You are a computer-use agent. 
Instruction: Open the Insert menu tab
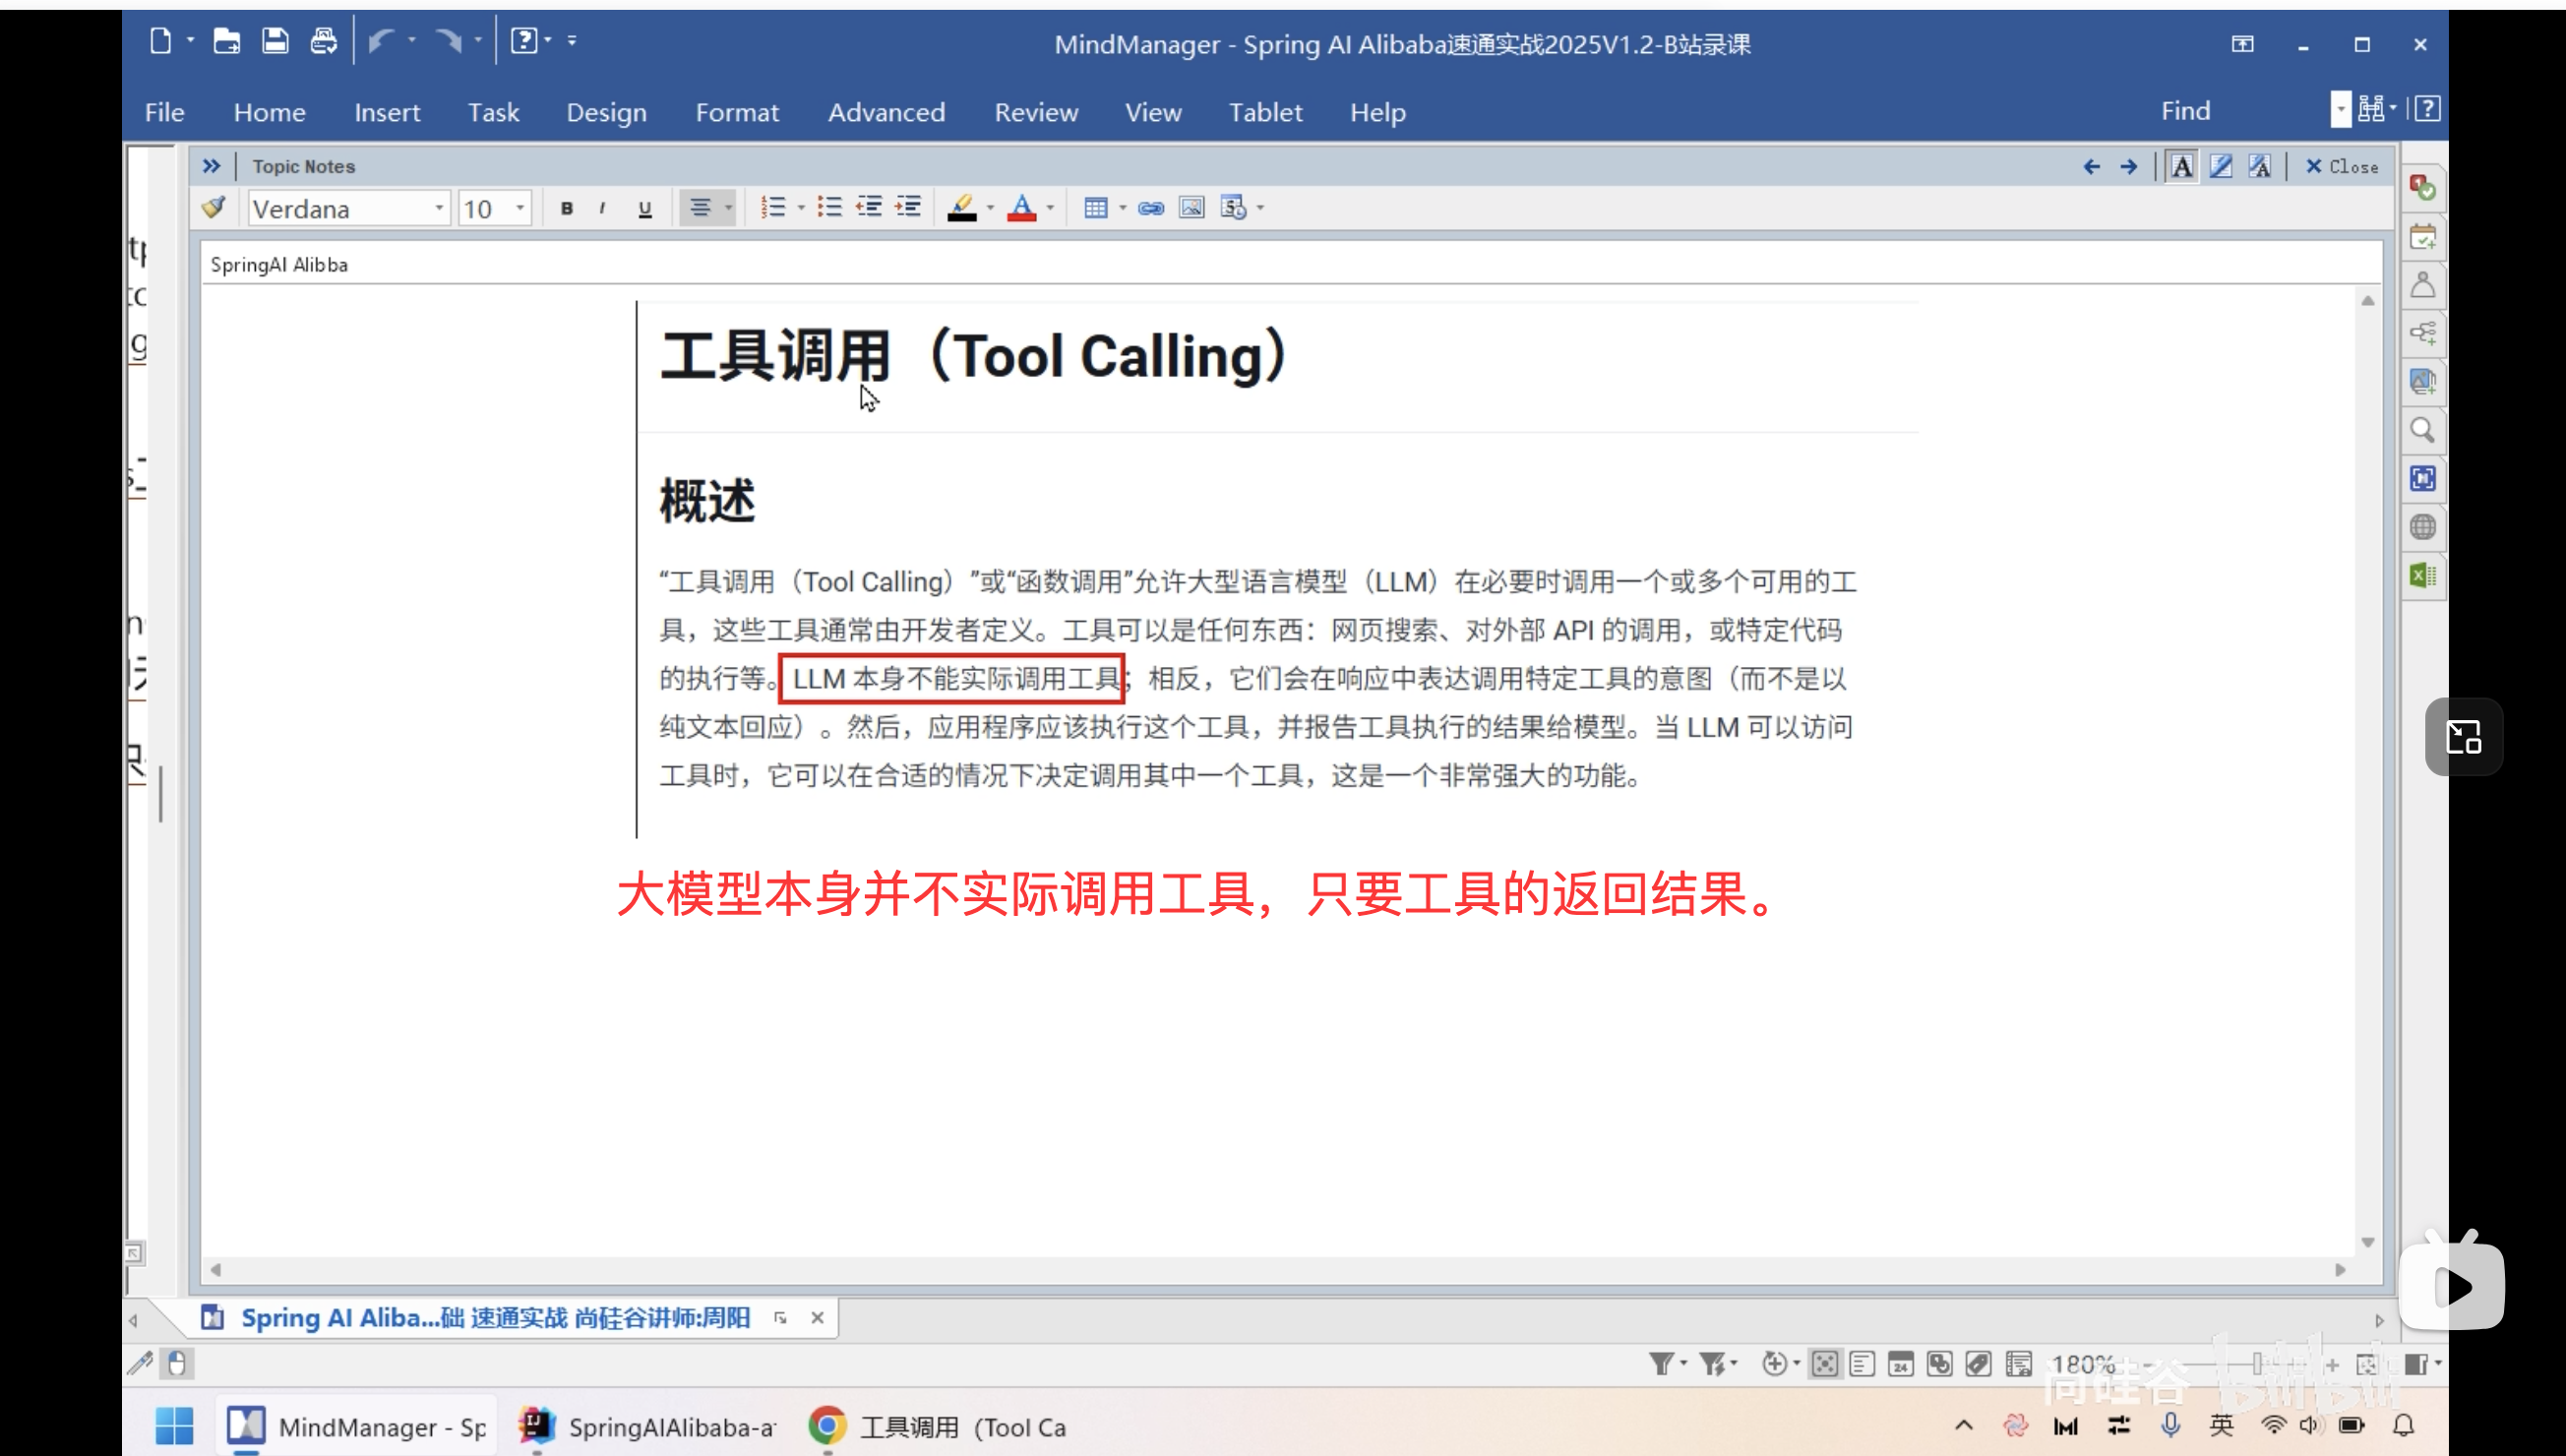click(x=387, y=112)
